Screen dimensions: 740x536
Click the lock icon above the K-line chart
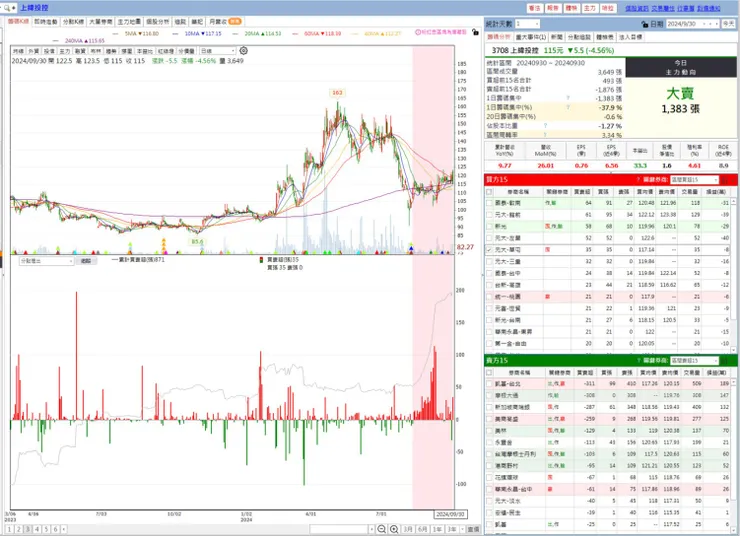[x=475, y=32]
